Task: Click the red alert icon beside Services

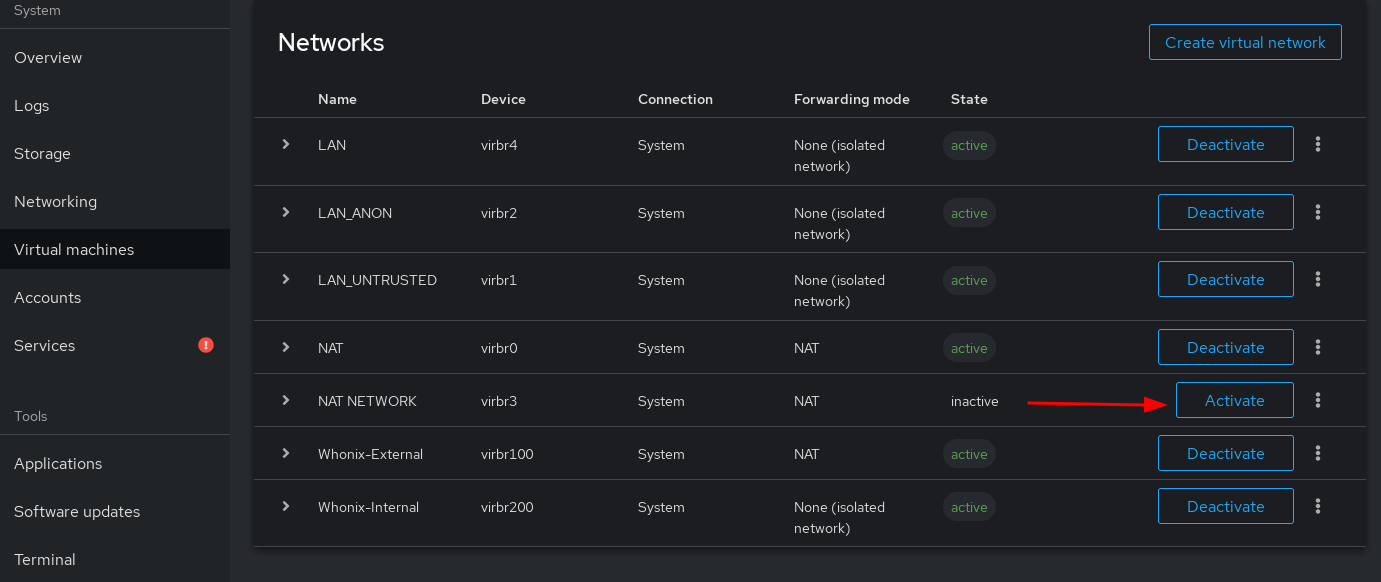Action: (x=206, y=345)
